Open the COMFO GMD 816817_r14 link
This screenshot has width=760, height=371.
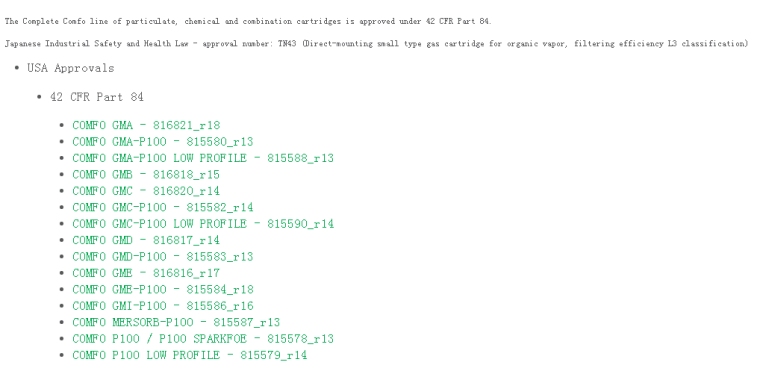(x=146, y=240)
